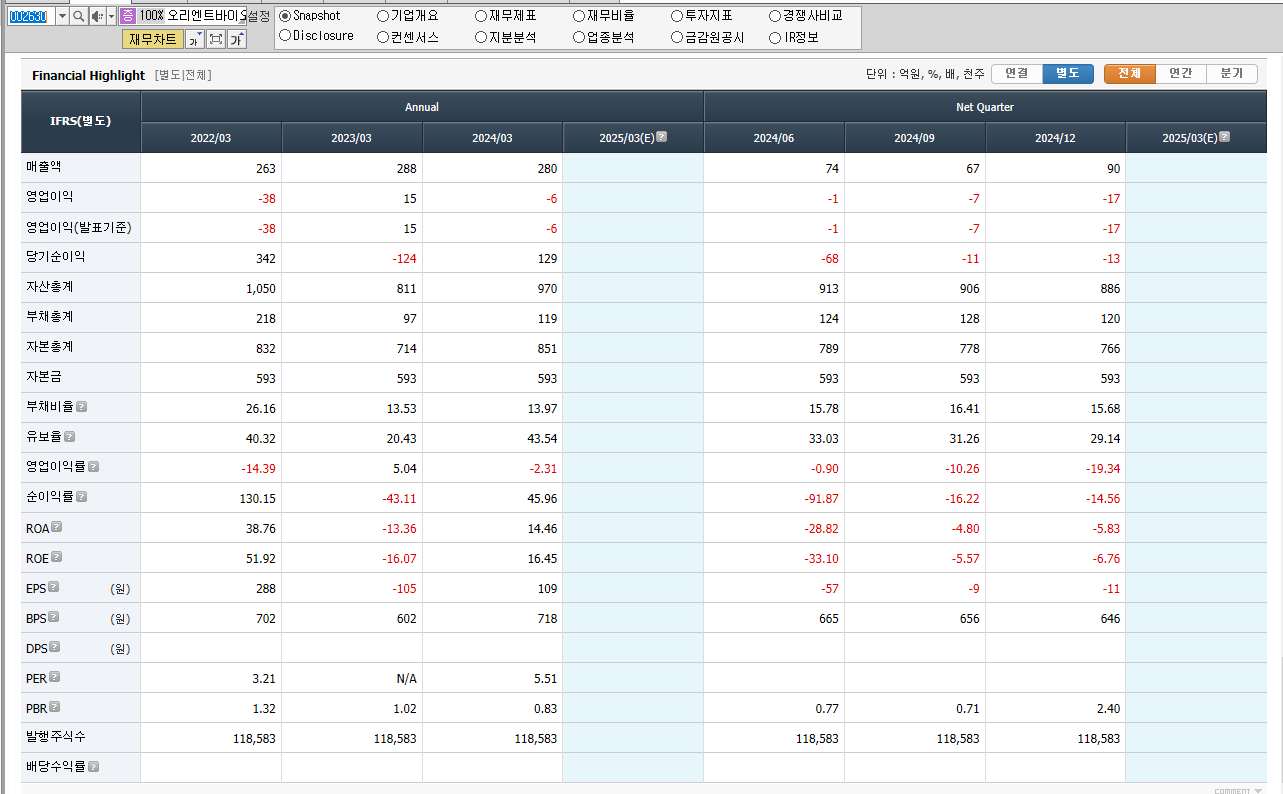Viewport: 1283px width, 794px height.
Task: Click the help icon beside 부채비율
Action: [82, 407]
